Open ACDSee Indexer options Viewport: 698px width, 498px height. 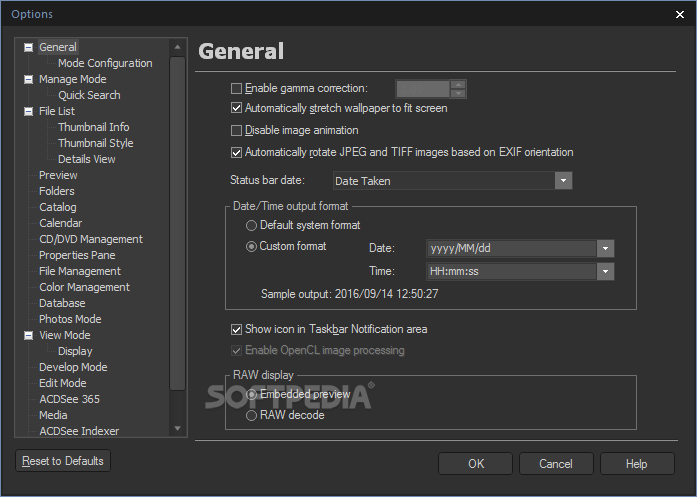79,431
